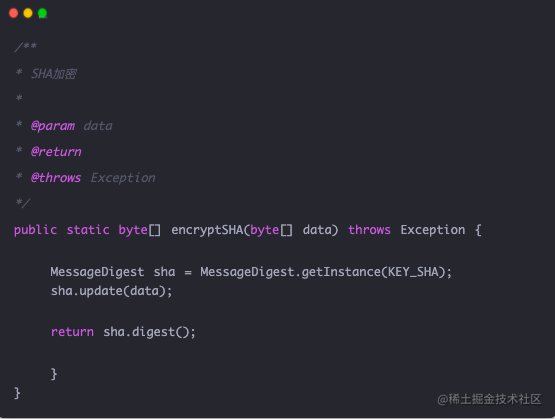Click the throws keyword in method signature
555x419 pixels.
click(369, 230)
